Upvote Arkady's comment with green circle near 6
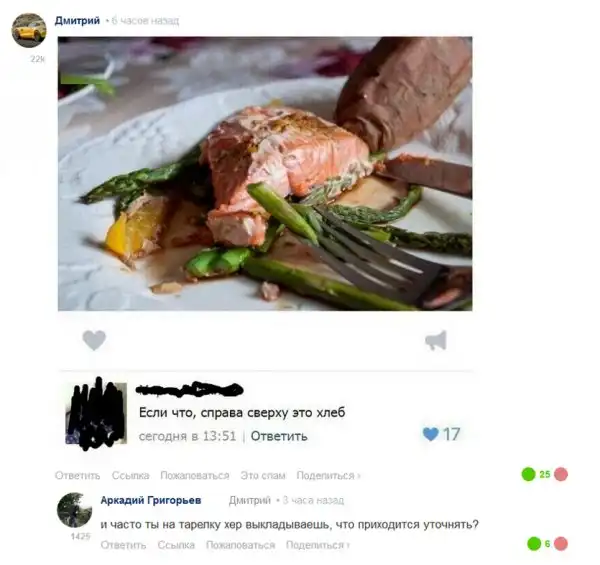Image resolution: width=600 pixels, height=565 pixels. [x=534, y=544]
